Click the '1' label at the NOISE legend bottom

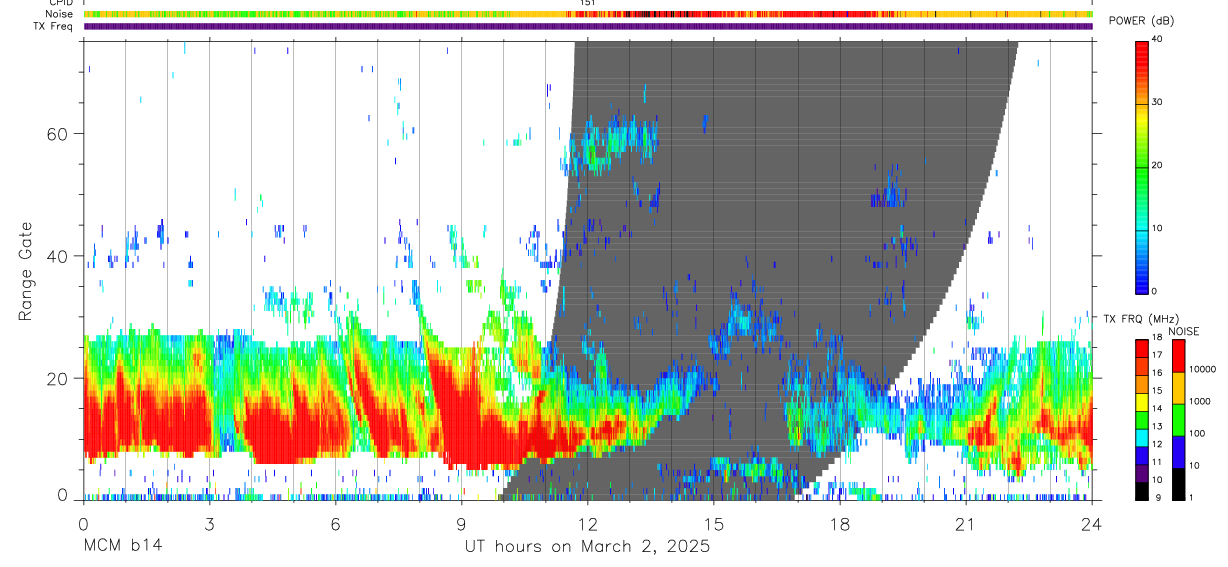coord(1189,497)
